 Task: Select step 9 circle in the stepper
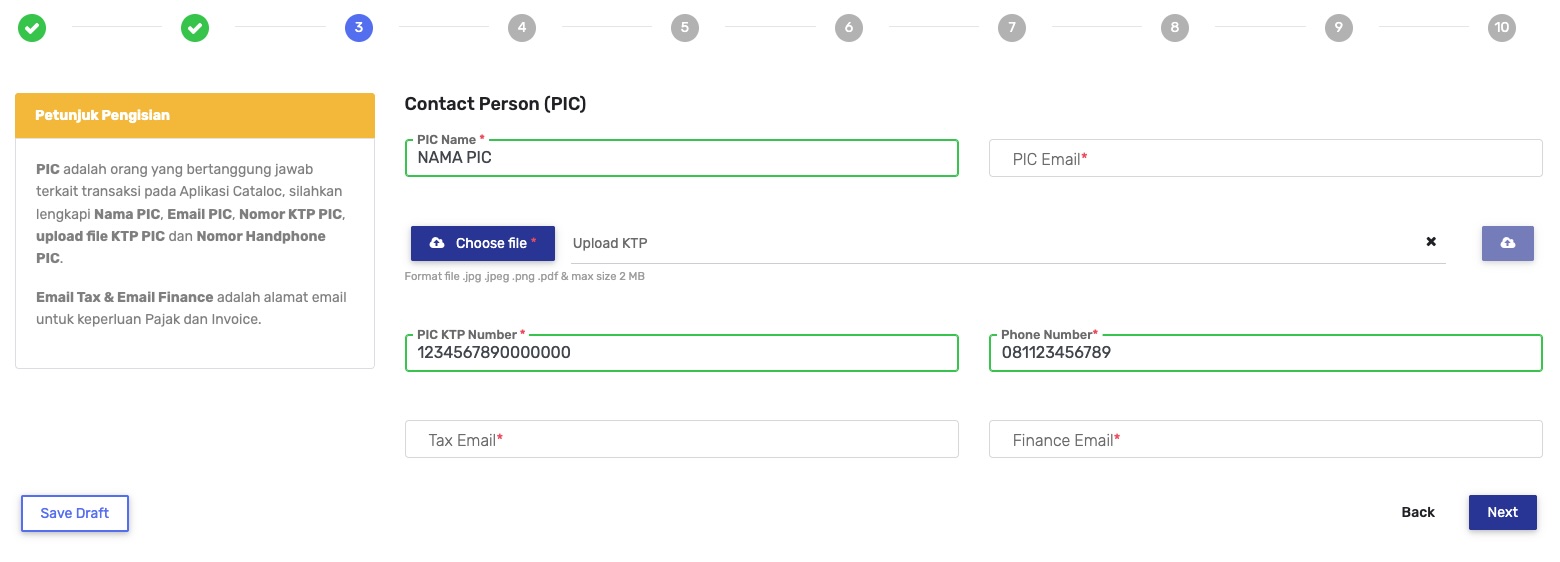tap(1338, 28)
